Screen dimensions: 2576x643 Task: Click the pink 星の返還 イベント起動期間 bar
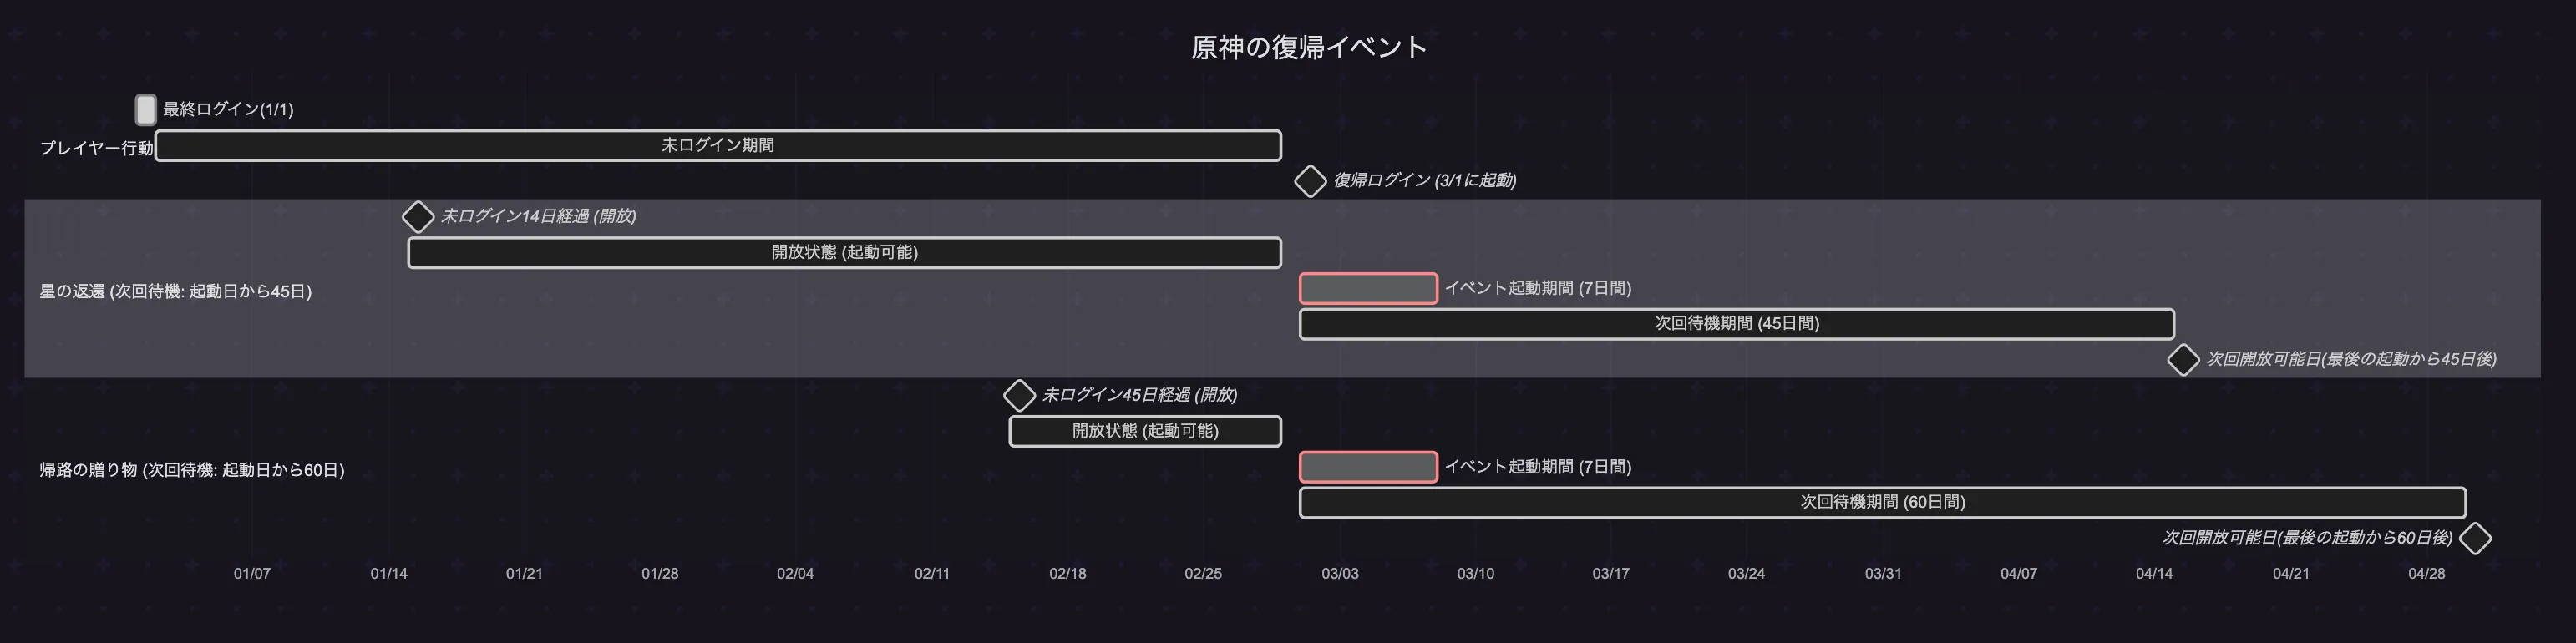(1368, 288)
